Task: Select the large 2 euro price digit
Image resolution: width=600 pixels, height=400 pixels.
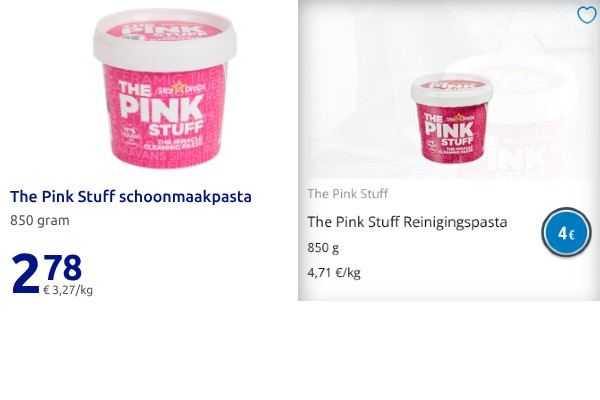Action: (25, 274)
